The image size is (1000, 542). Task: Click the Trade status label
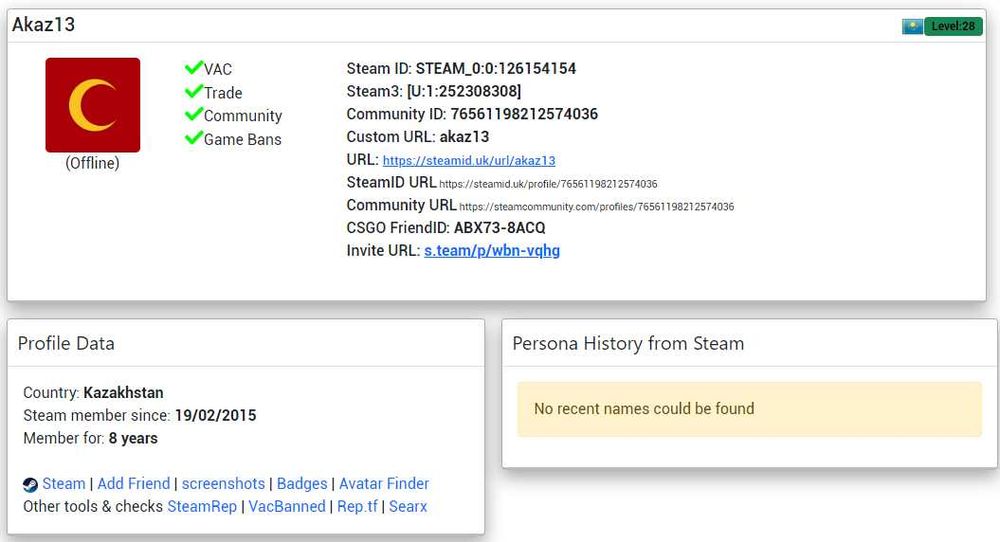coord(223,92)
